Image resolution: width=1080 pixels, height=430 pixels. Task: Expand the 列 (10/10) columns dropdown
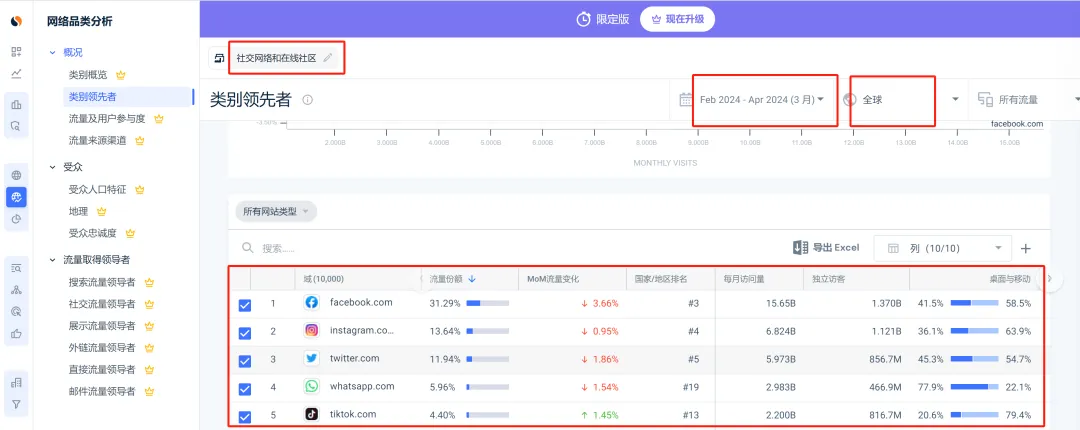[x=943, y=248]
